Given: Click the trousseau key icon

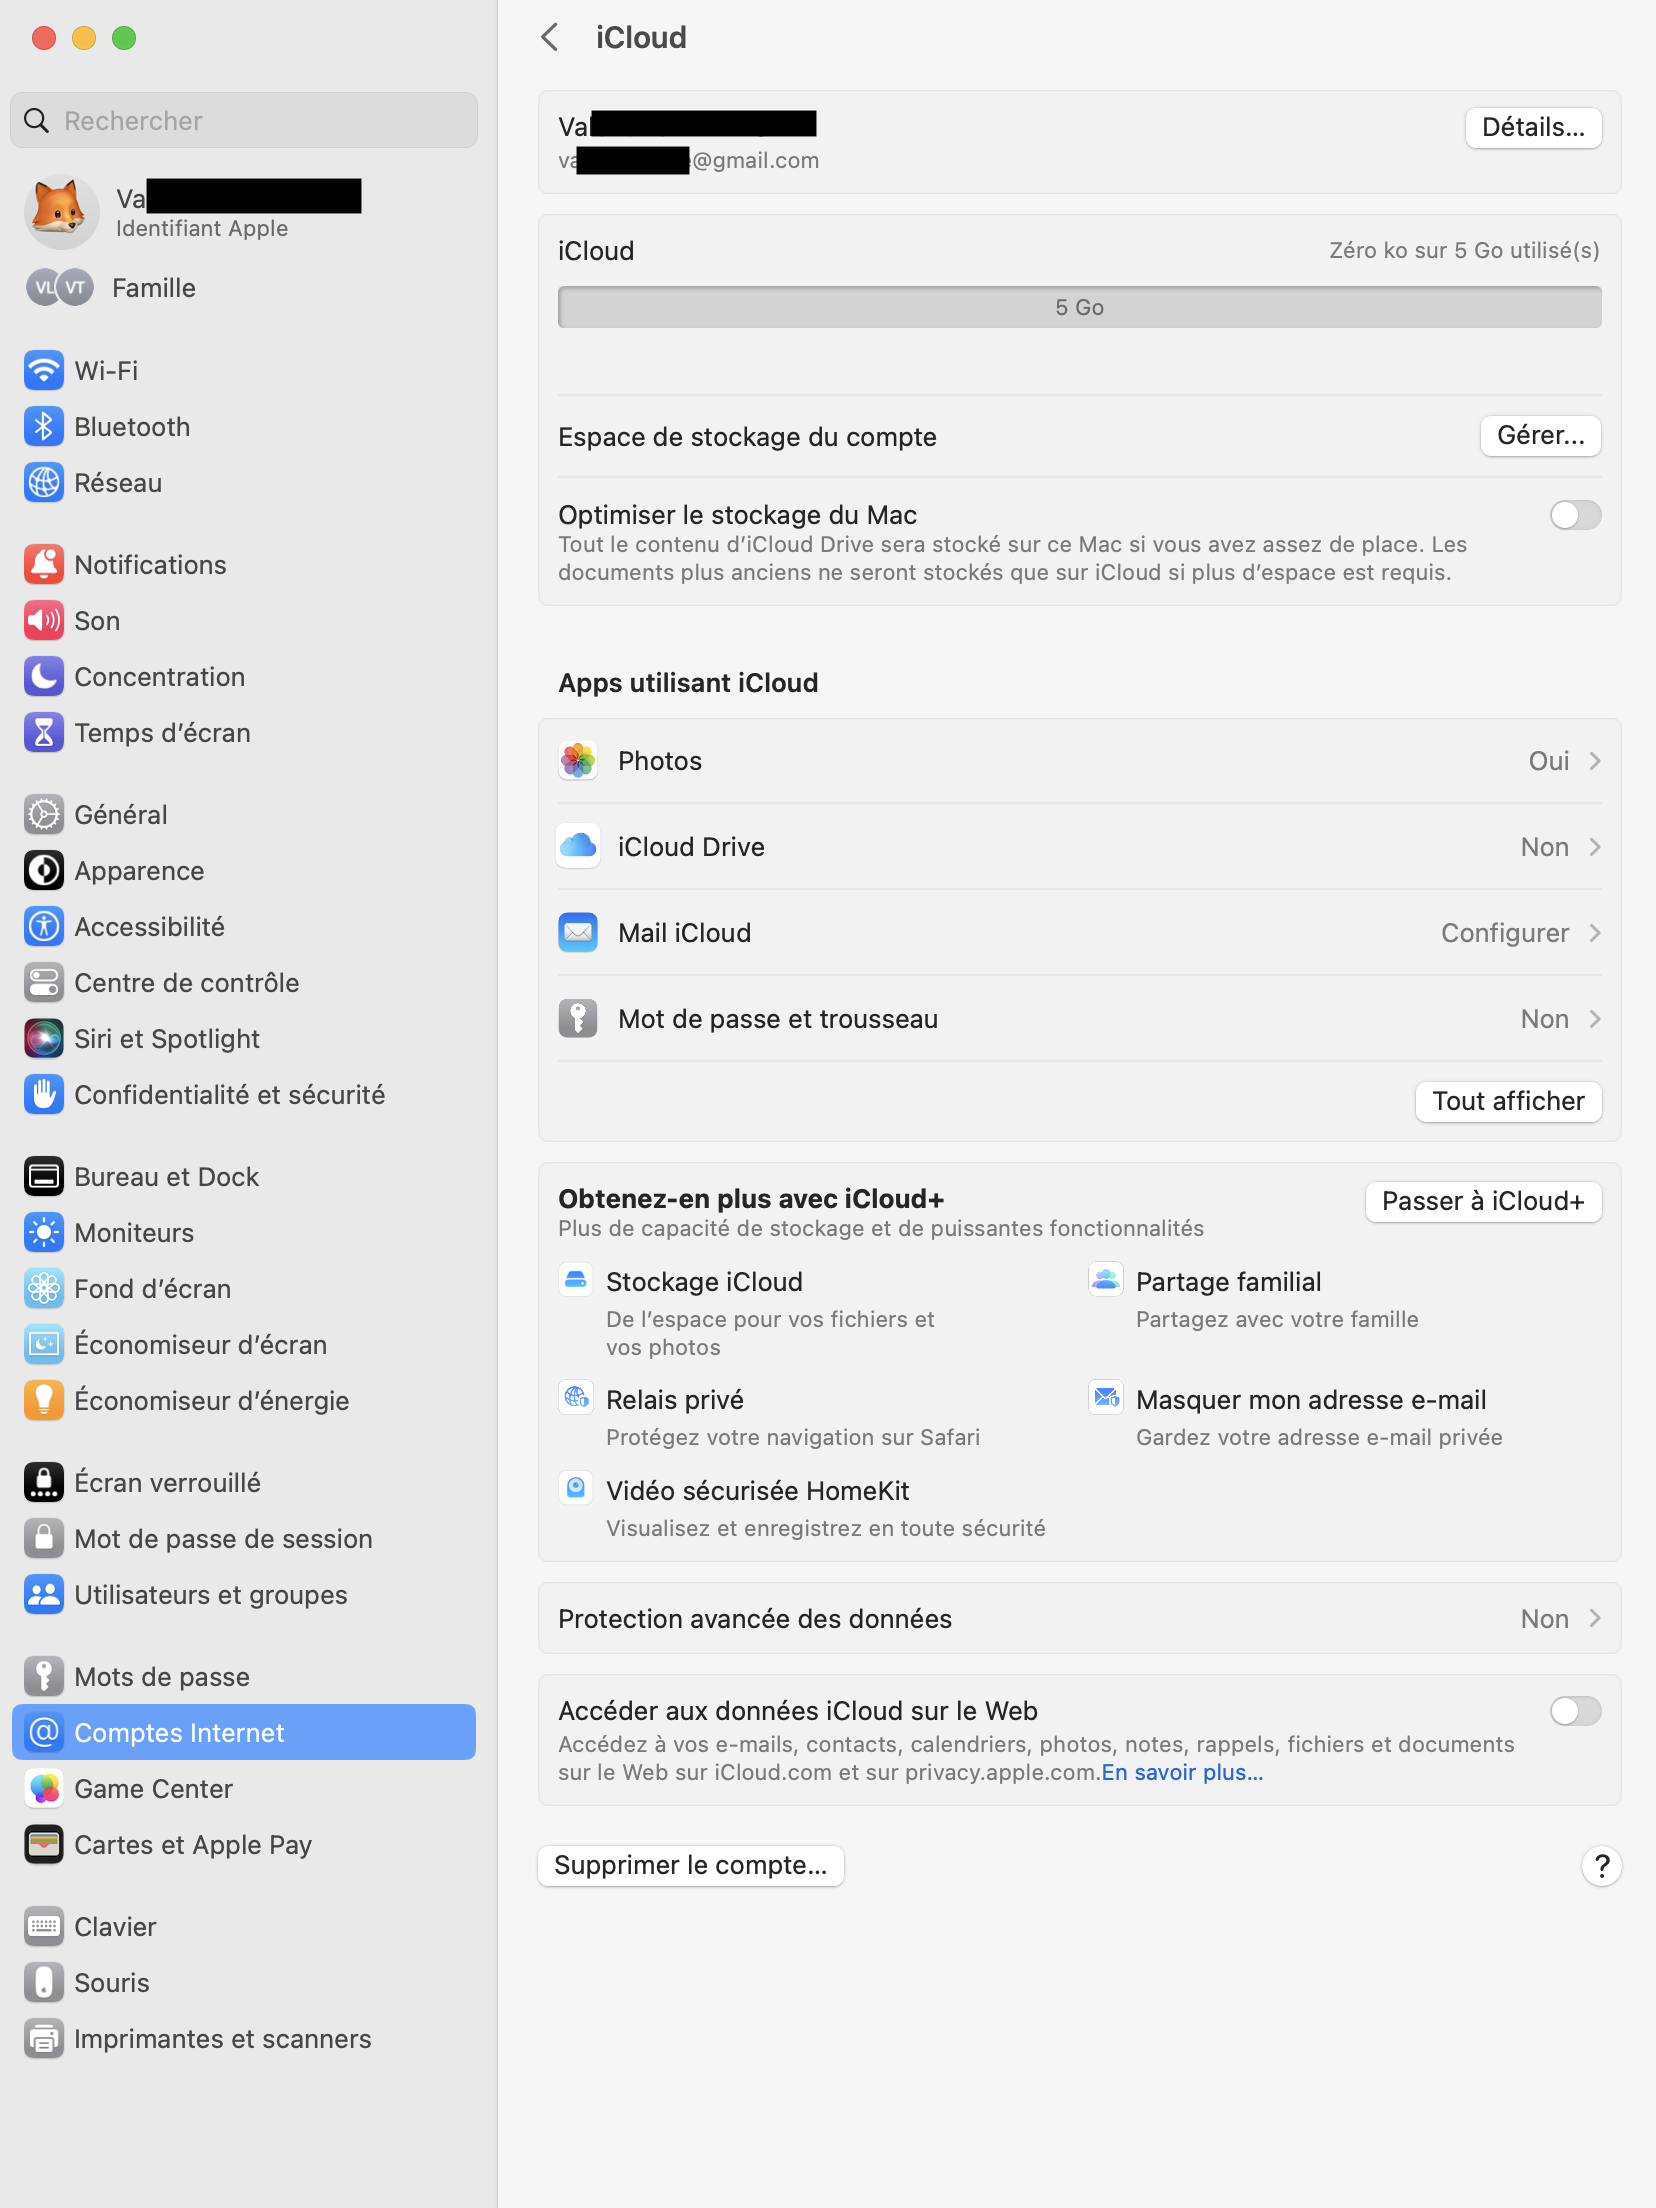Looking at the screenshot, I should (578, 1019).
